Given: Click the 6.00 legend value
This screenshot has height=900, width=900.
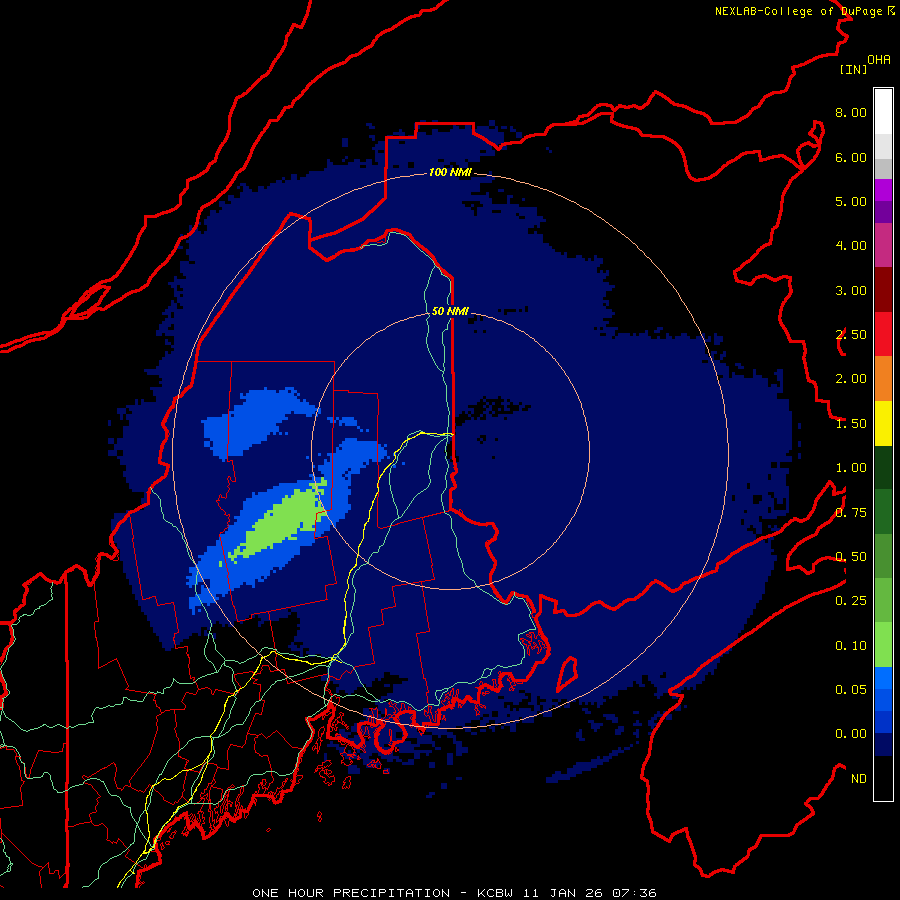Looking at the screenshot, I should click(851, 157).
